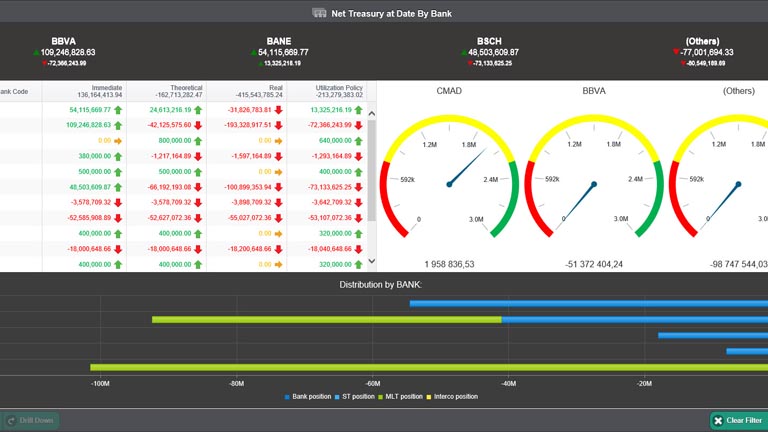Click red down arrow beside -42,125,575.60
The height and width of the screenshot is (432, 768).
[198, 125]
